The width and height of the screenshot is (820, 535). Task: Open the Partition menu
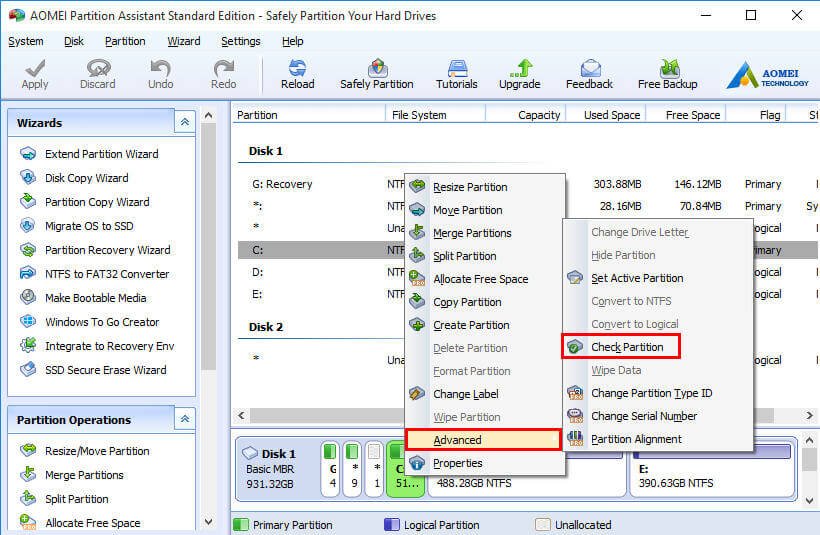[x=125, y=41]
